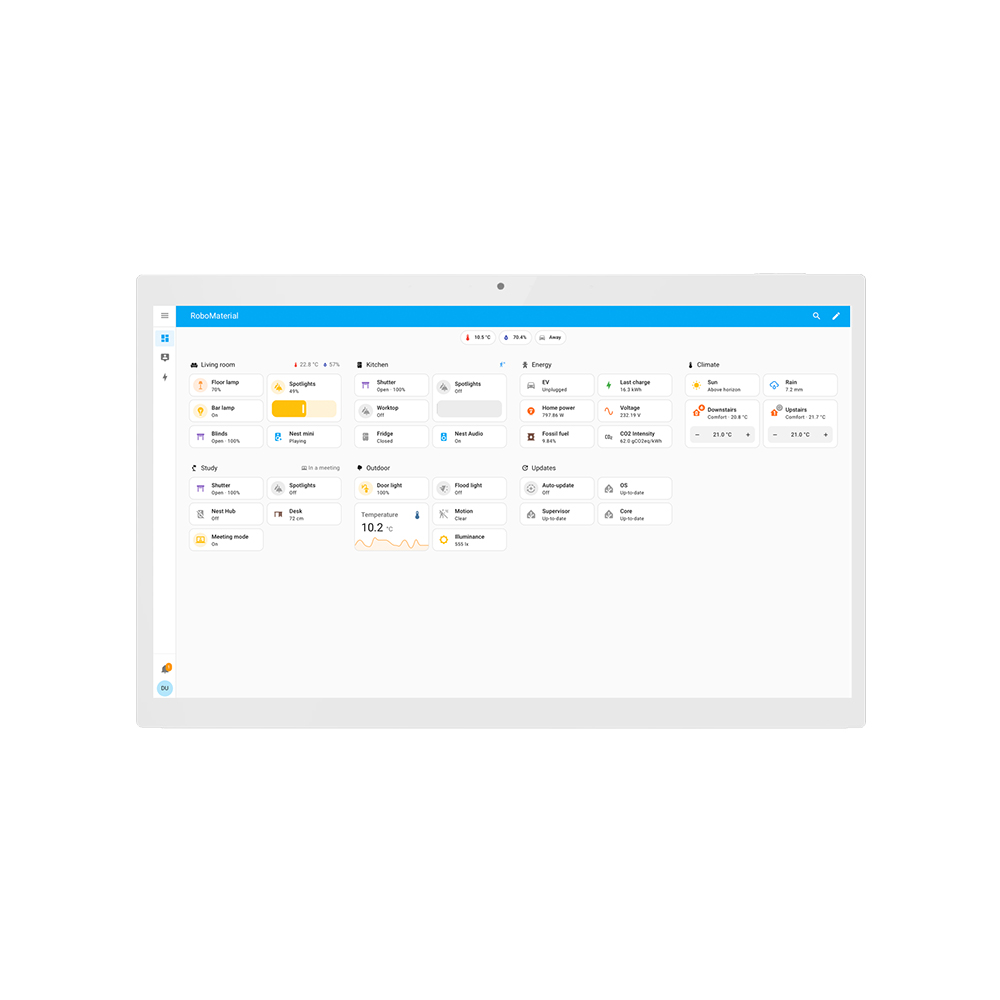Open the CO2 intensity card

tap(635, 437)
